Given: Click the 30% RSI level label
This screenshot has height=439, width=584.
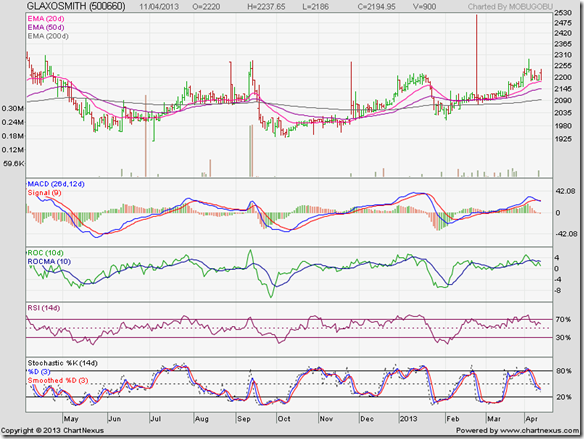Looking at the screenshot, I should click(563, 337).
